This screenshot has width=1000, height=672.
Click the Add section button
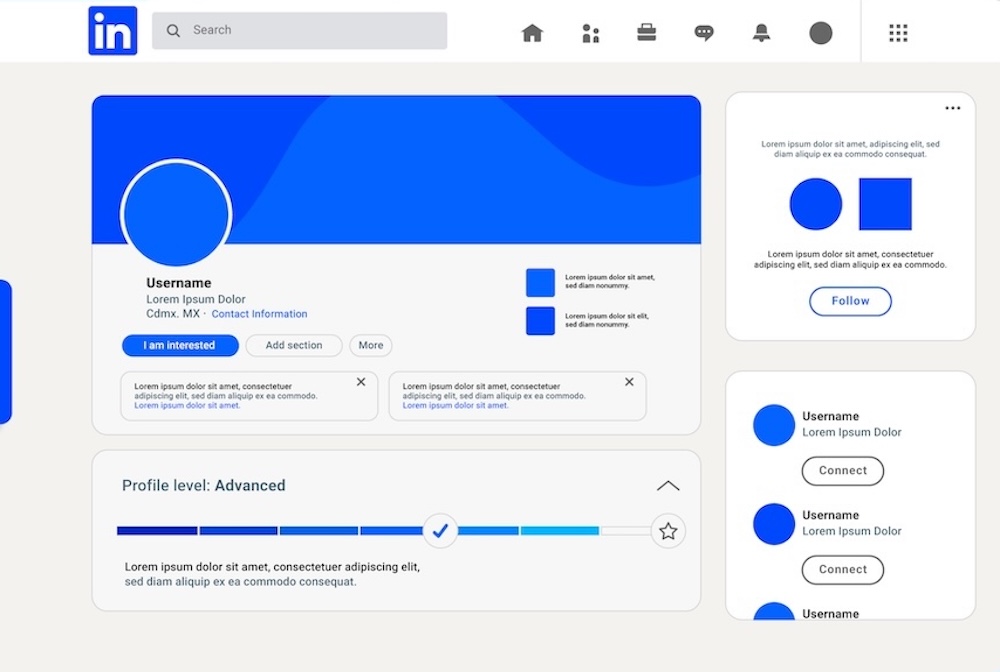(294, 346)
